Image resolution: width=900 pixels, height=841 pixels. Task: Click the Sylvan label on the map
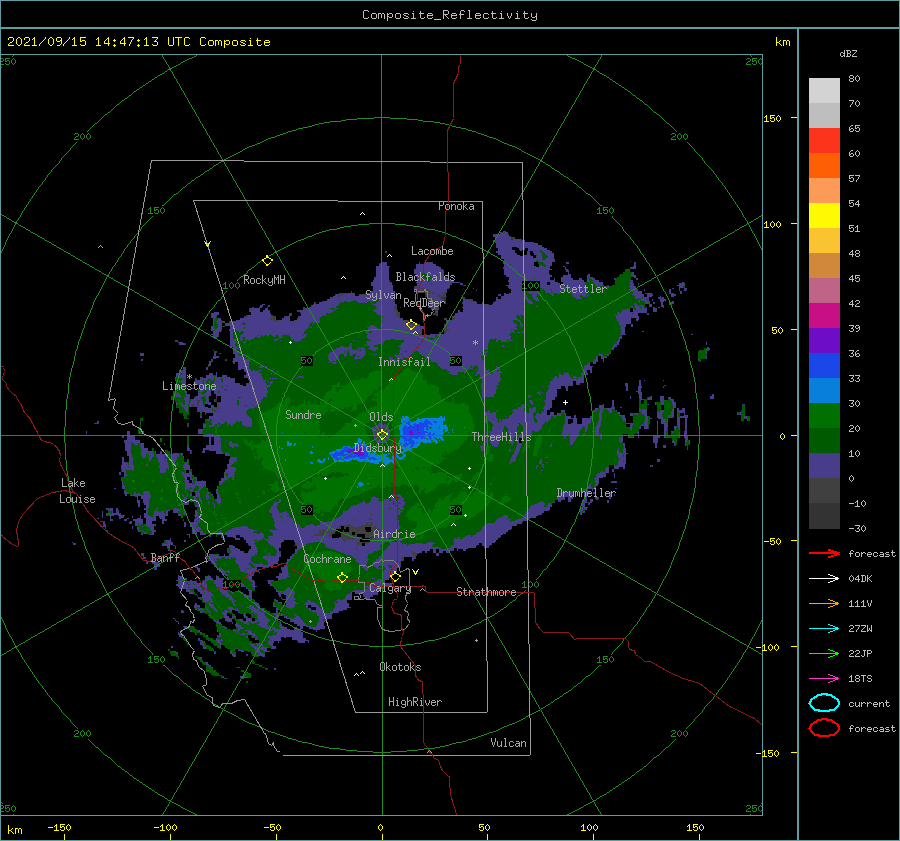(383, 295)
